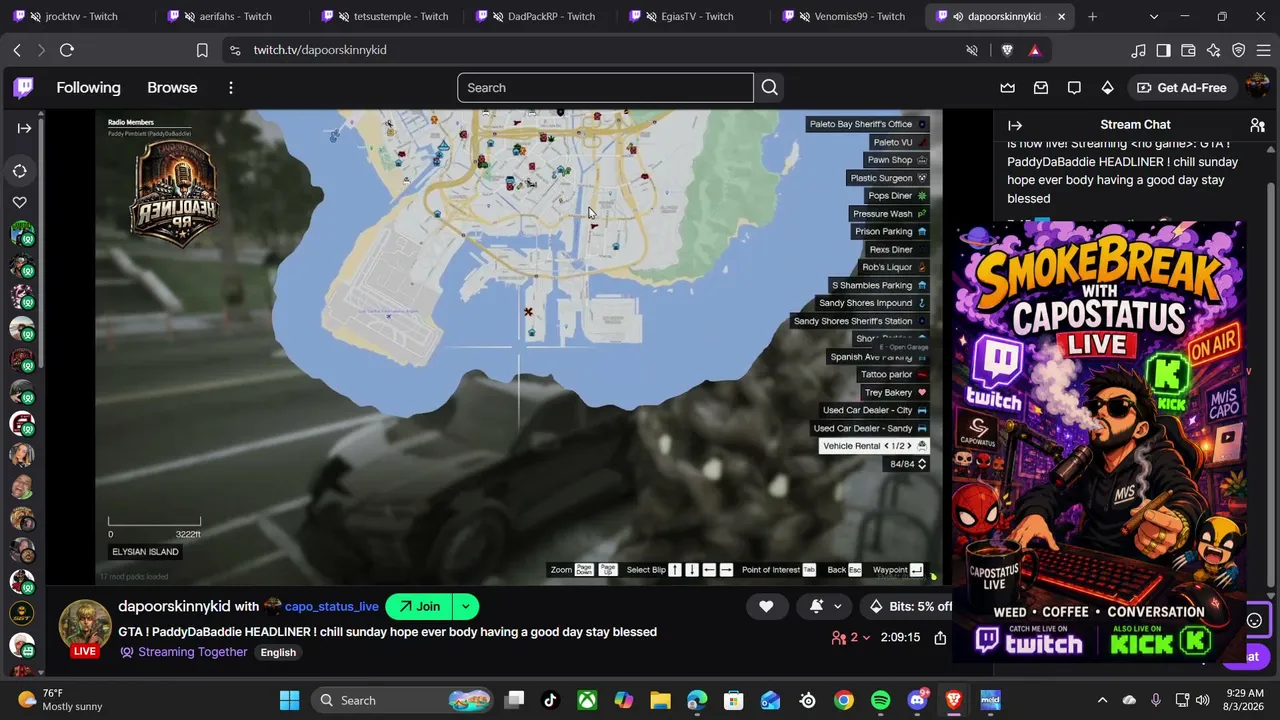
Task: Open the Brave Wallet icon
Action: click(x=1188, y=50)
